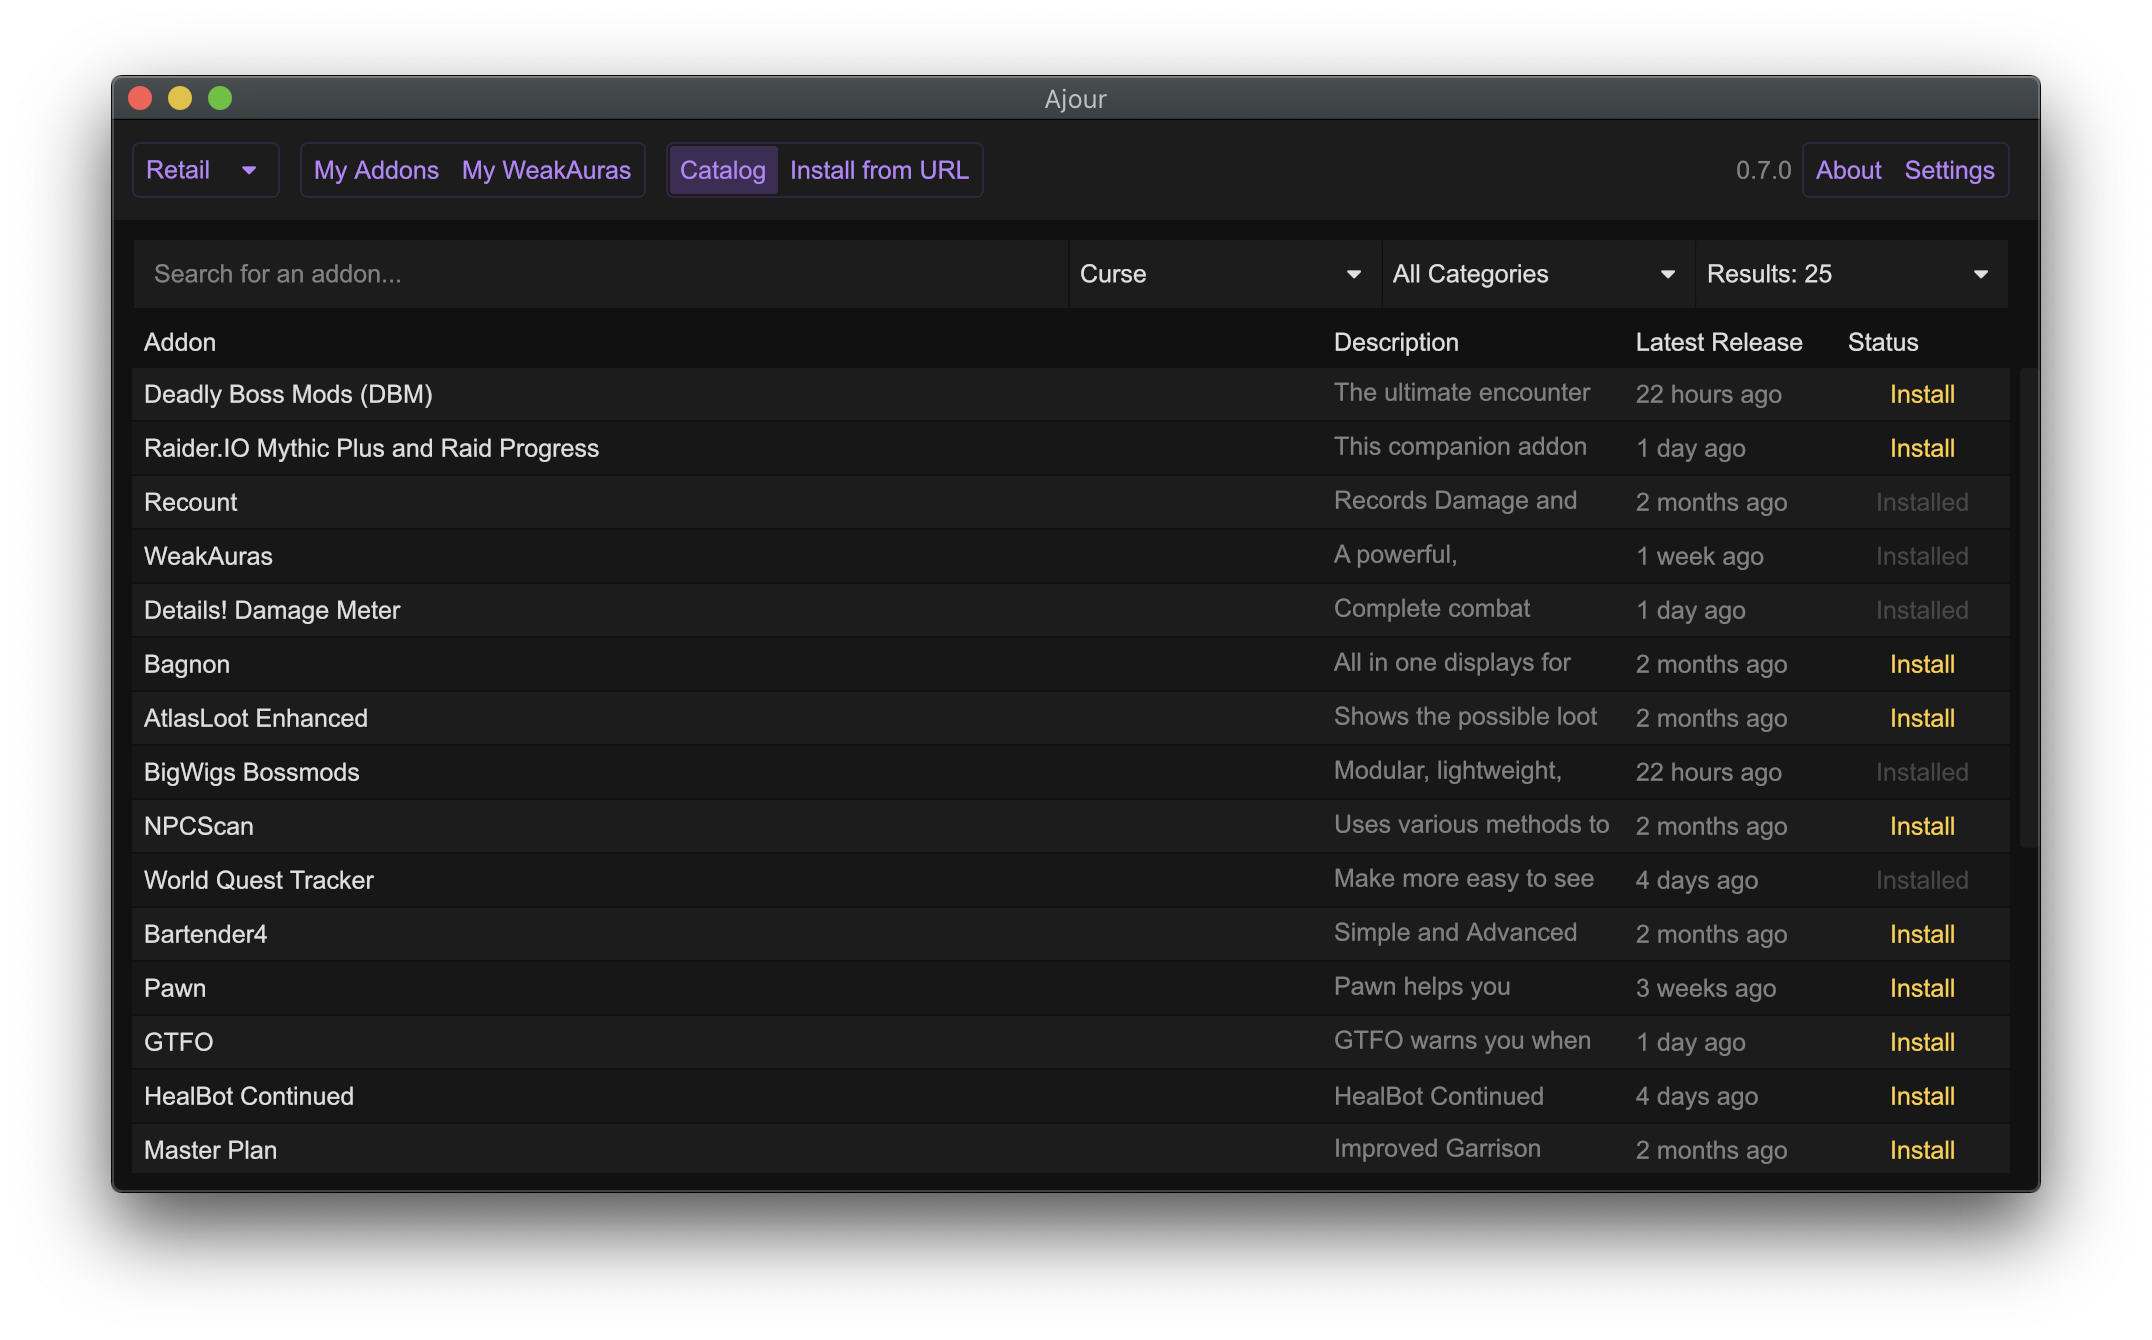This screenshot has height=1340, width=2152.
Task: Click the addon search field
Action: 600,274
